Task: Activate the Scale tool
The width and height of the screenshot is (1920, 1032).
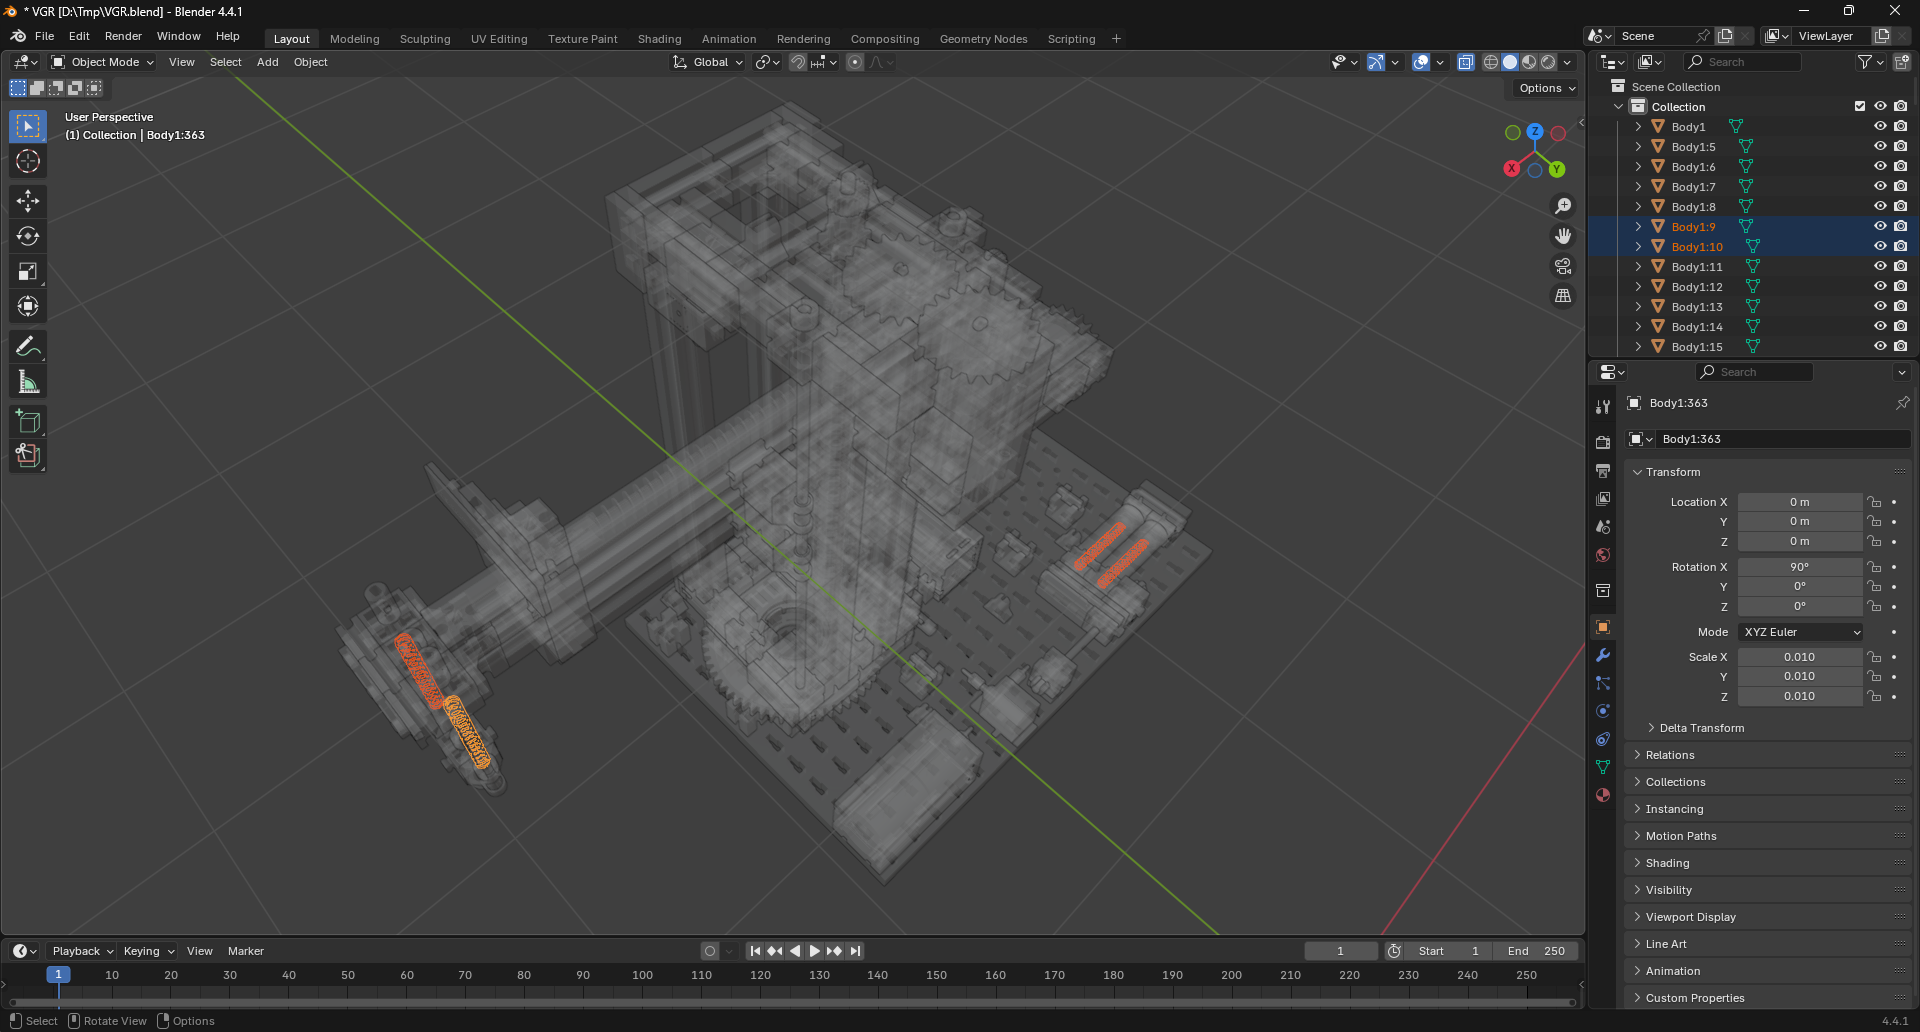Action: pos(28,272)
